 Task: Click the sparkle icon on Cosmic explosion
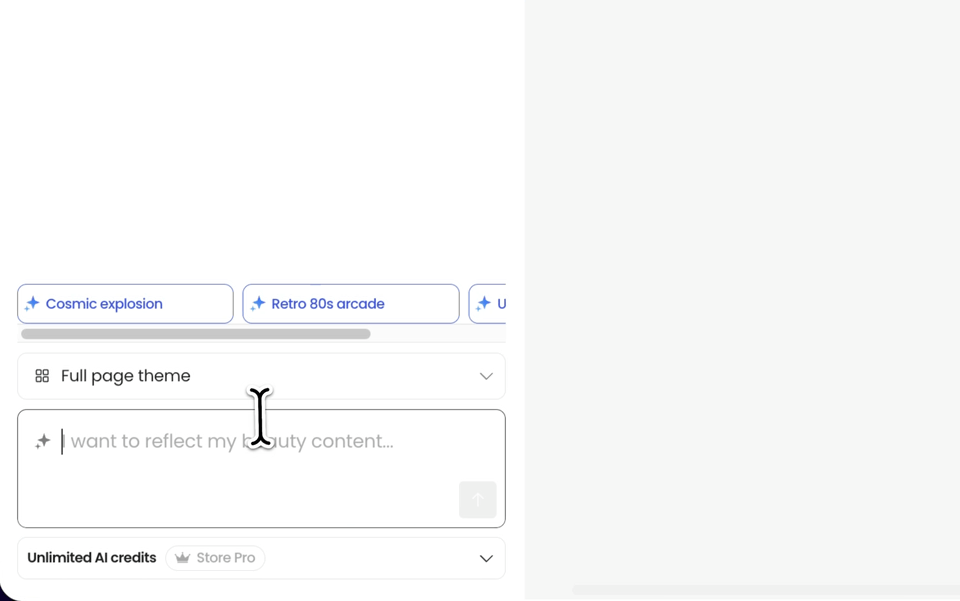point(32,303)
